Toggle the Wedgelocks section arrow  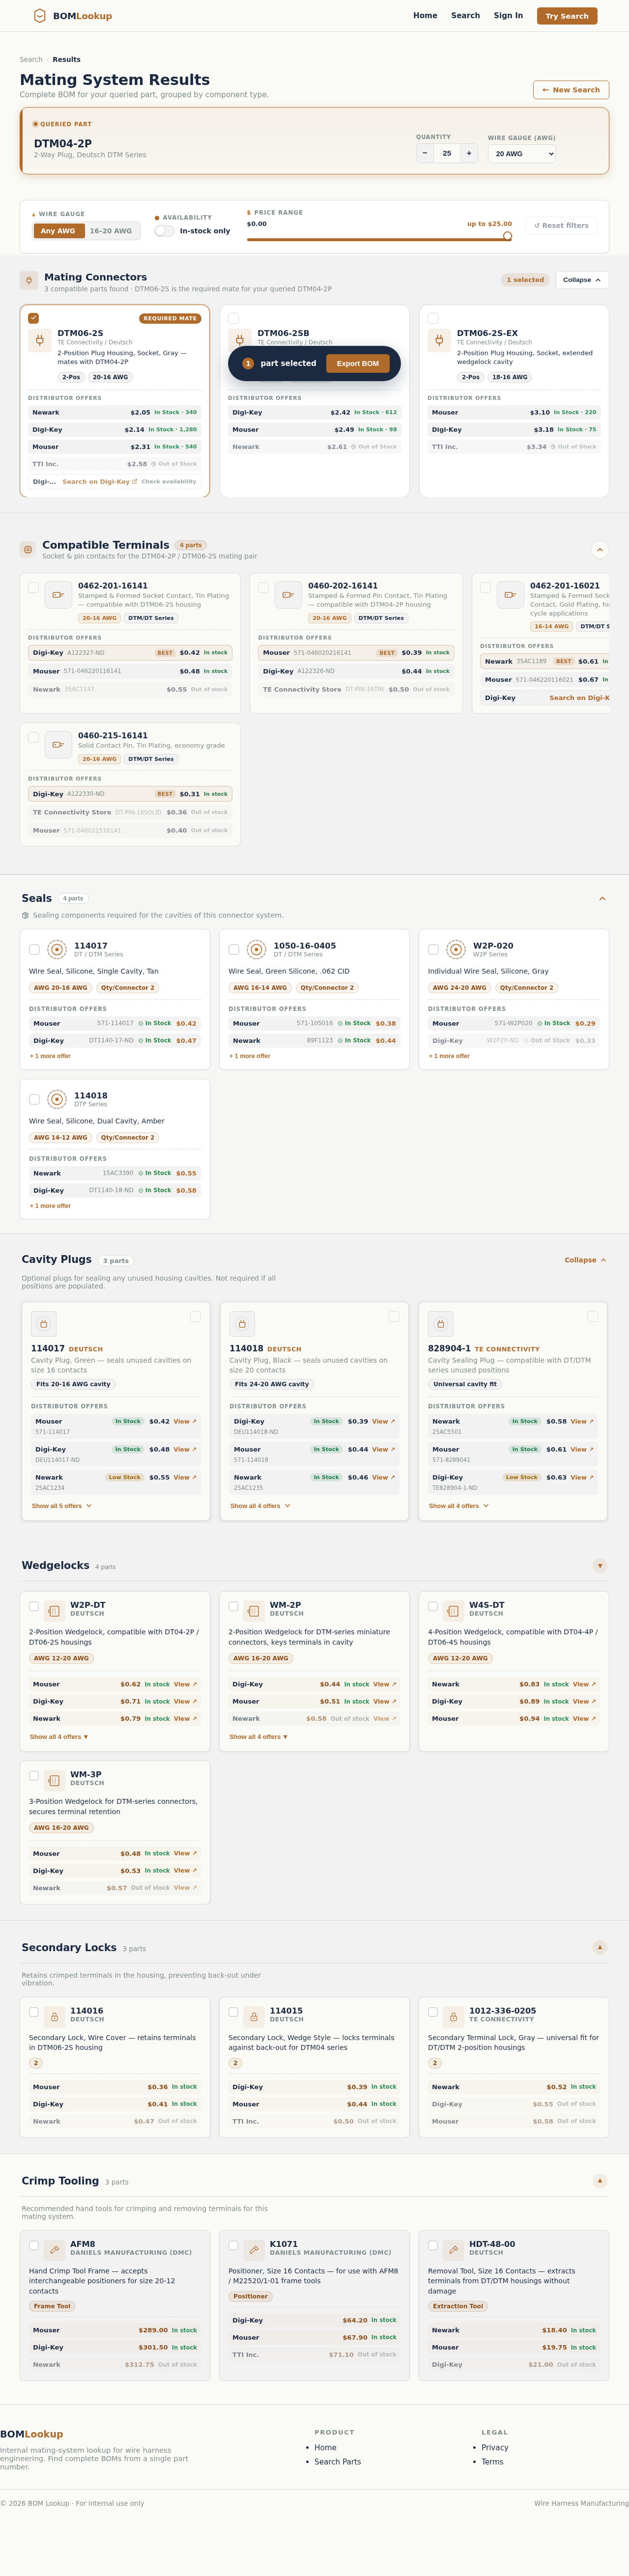click(600, 1566)
